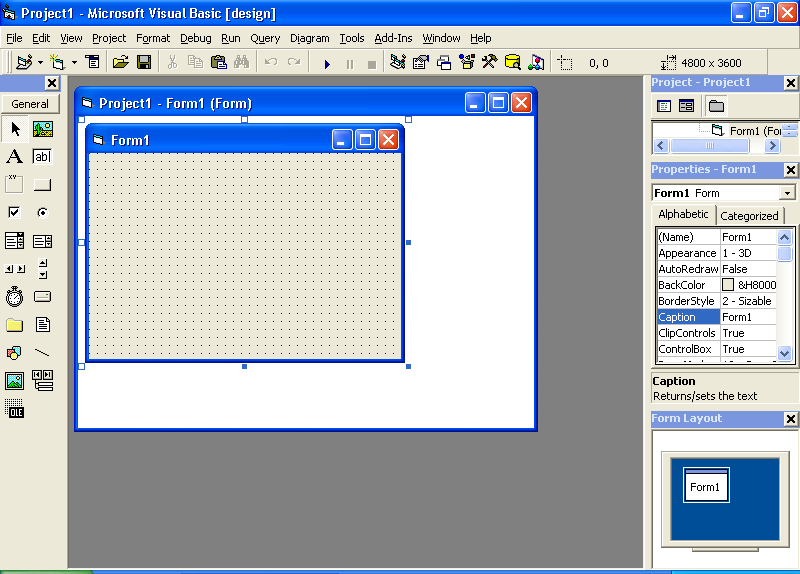Image resolution: width=800 pixels, height=574 pixels.
Task: Start the program with the Run button
Action: (327, 64)
